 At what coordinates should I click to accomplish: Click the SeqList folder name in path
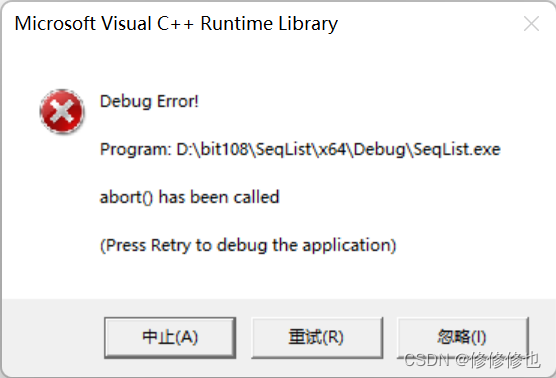click(283, 149)
